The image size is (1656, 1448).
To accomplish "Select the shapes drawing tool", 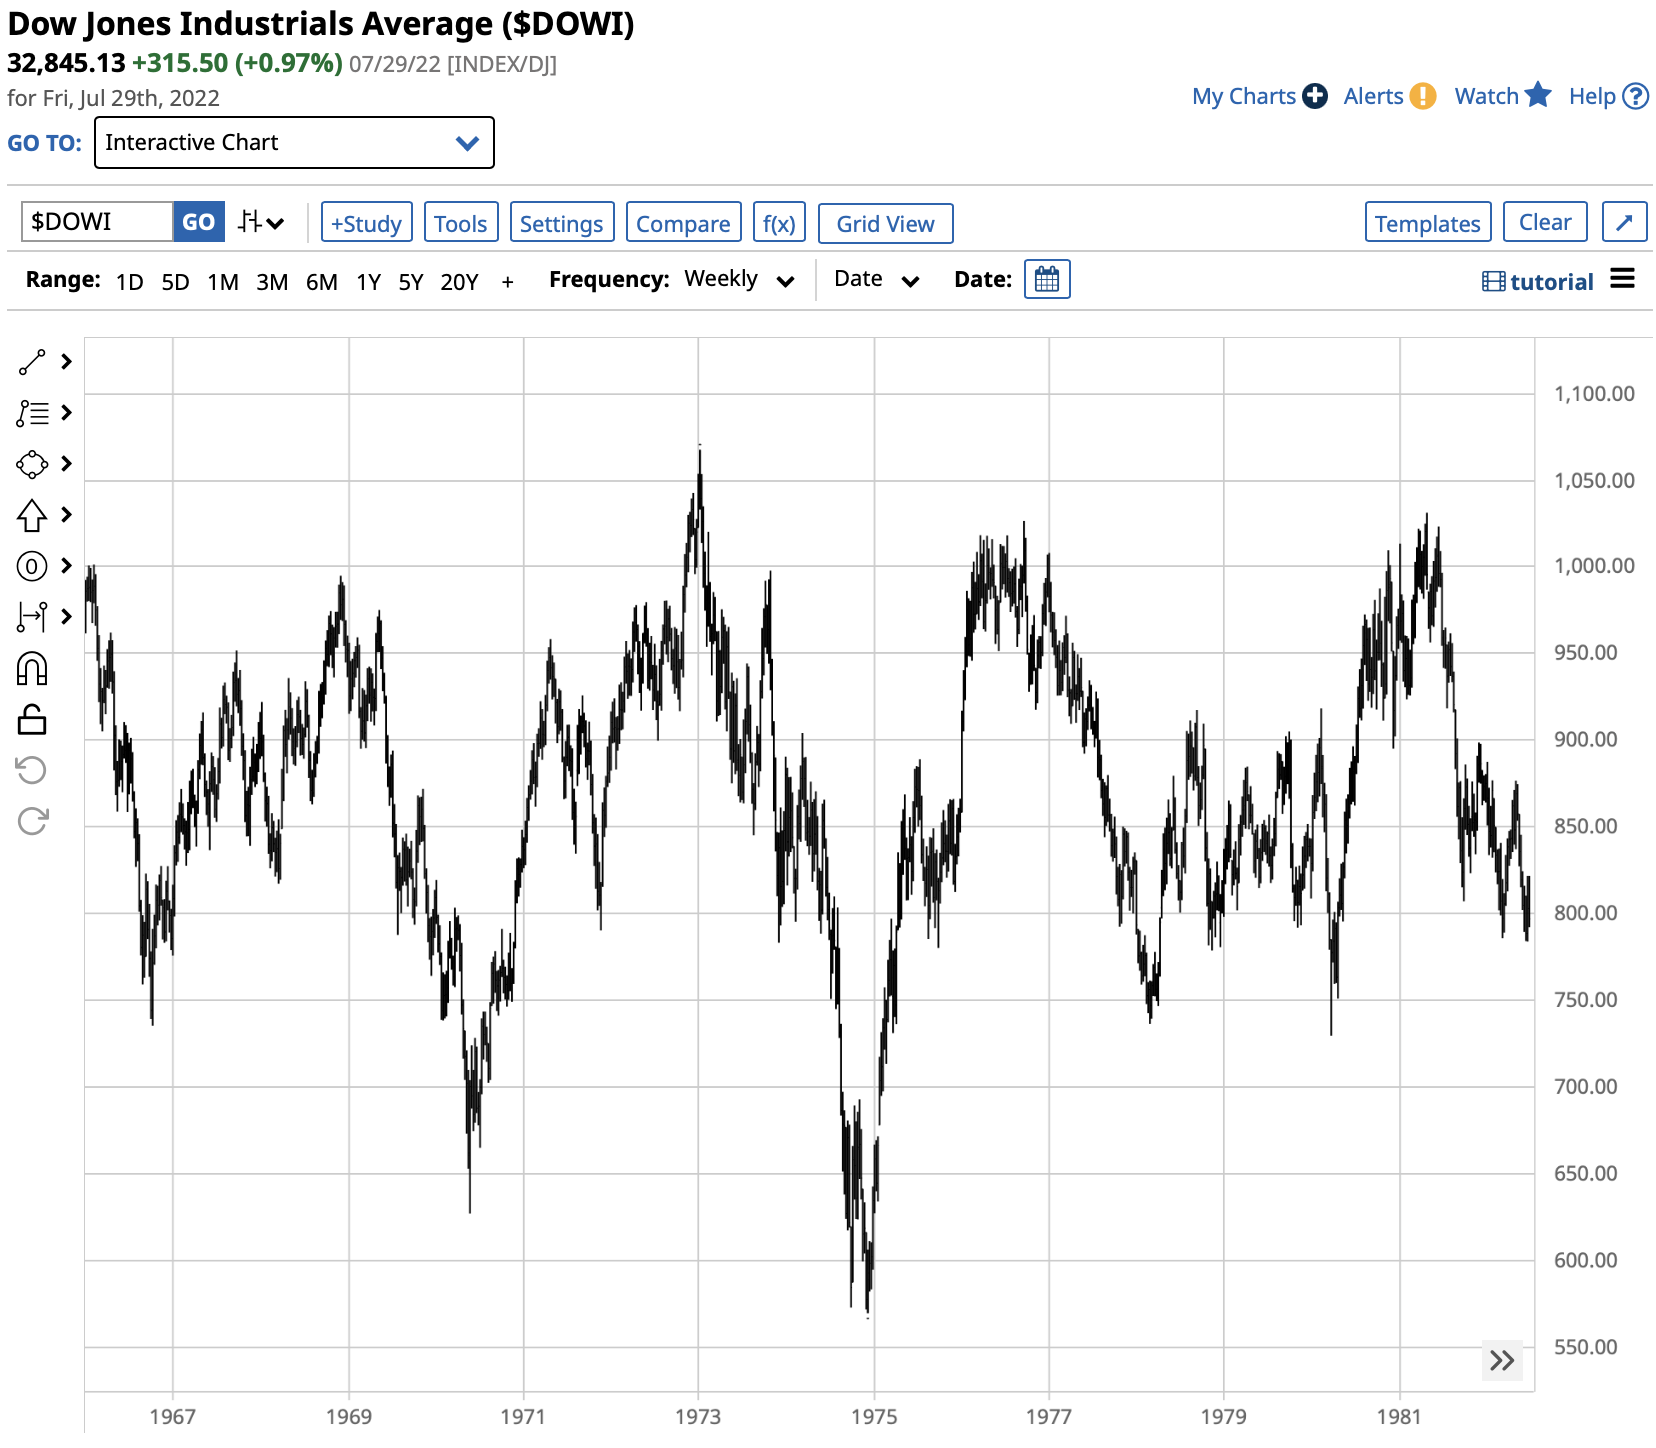I will [32, 464].
